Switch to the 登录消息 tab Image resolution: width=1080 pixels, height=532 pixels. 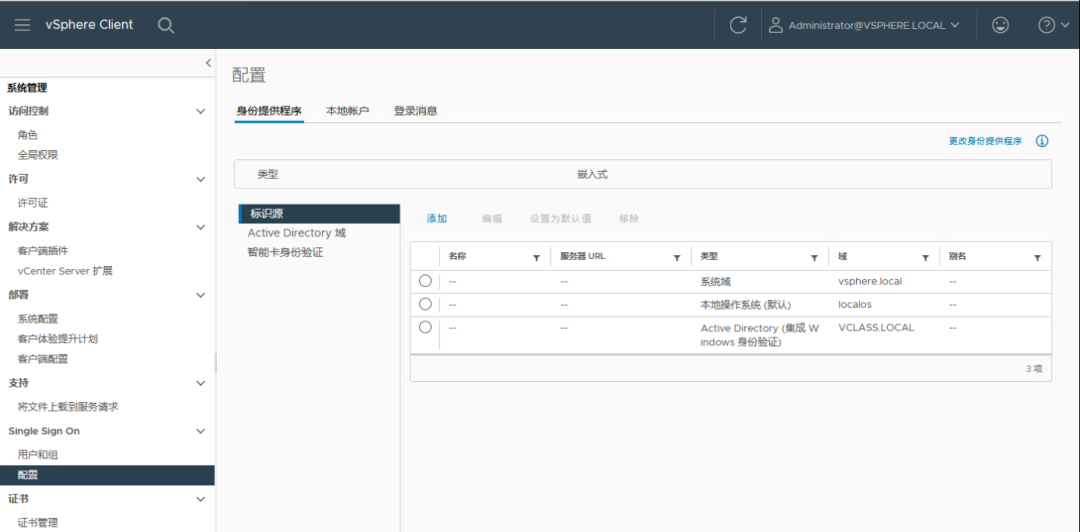click(415, 111)
